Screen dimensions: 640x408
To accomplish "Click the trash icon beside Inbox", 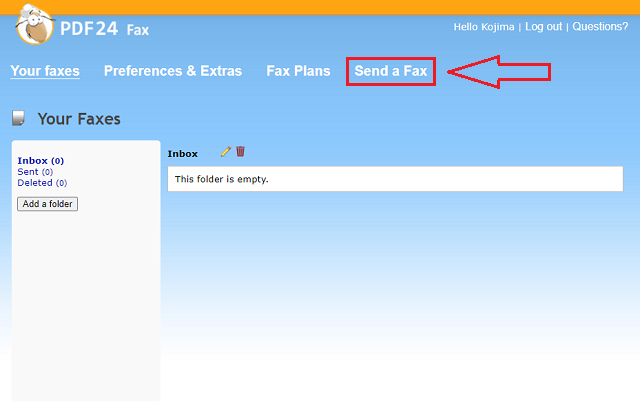I will [240, 152].
